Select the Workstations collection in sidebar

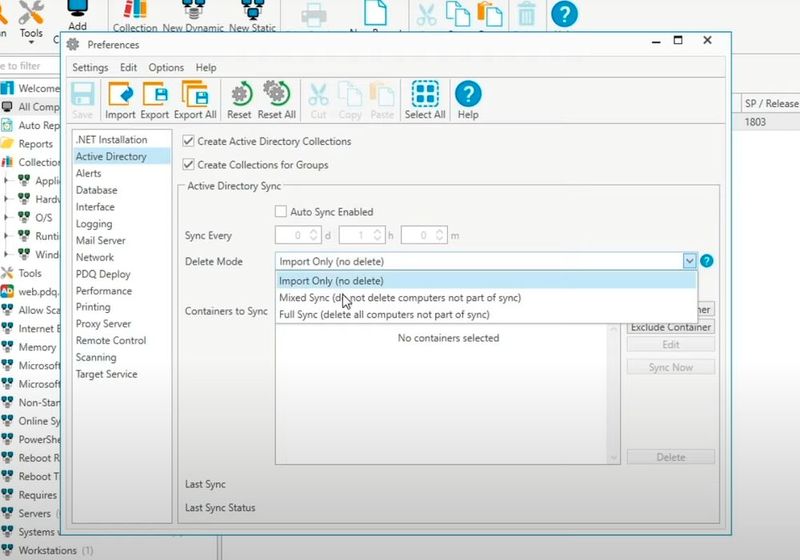[x=47, y=550]
